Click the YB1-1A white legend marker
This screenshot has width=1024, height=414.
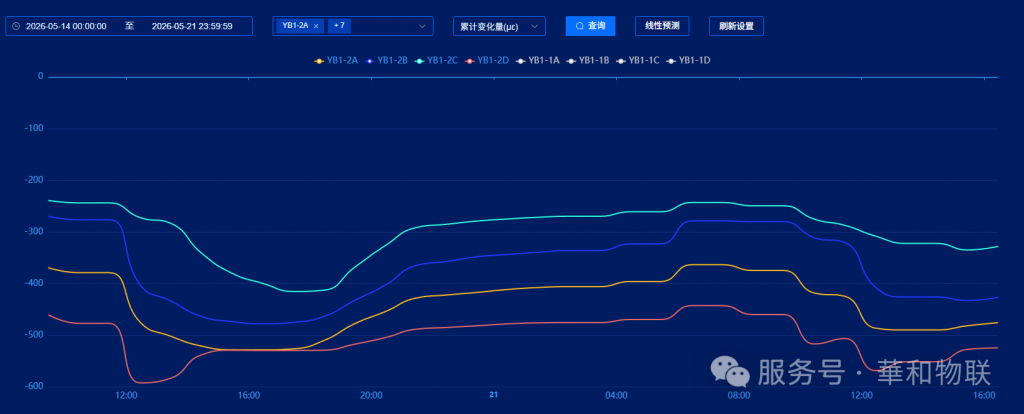[x=520, y=61]
